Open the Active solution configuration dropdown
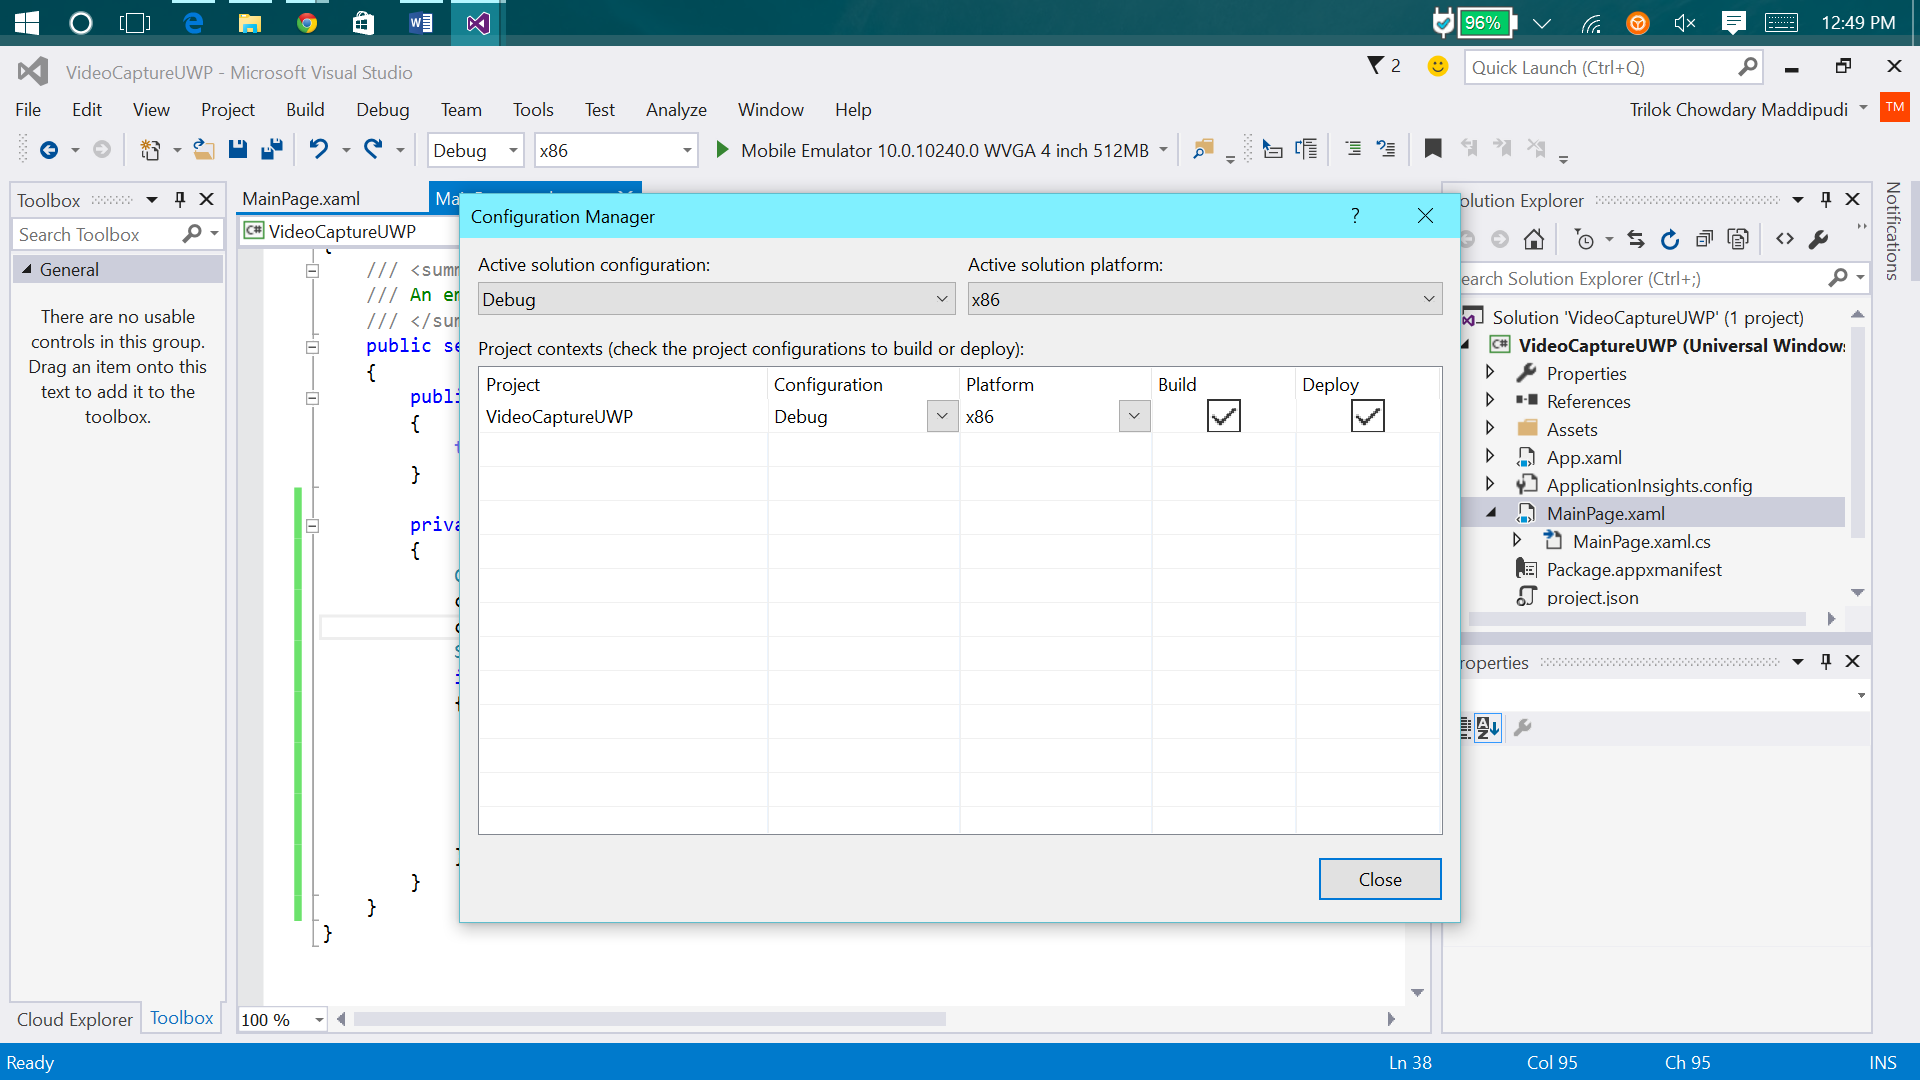Image resolution: width=1920 pixels, height=1080 pixels. 716,299
